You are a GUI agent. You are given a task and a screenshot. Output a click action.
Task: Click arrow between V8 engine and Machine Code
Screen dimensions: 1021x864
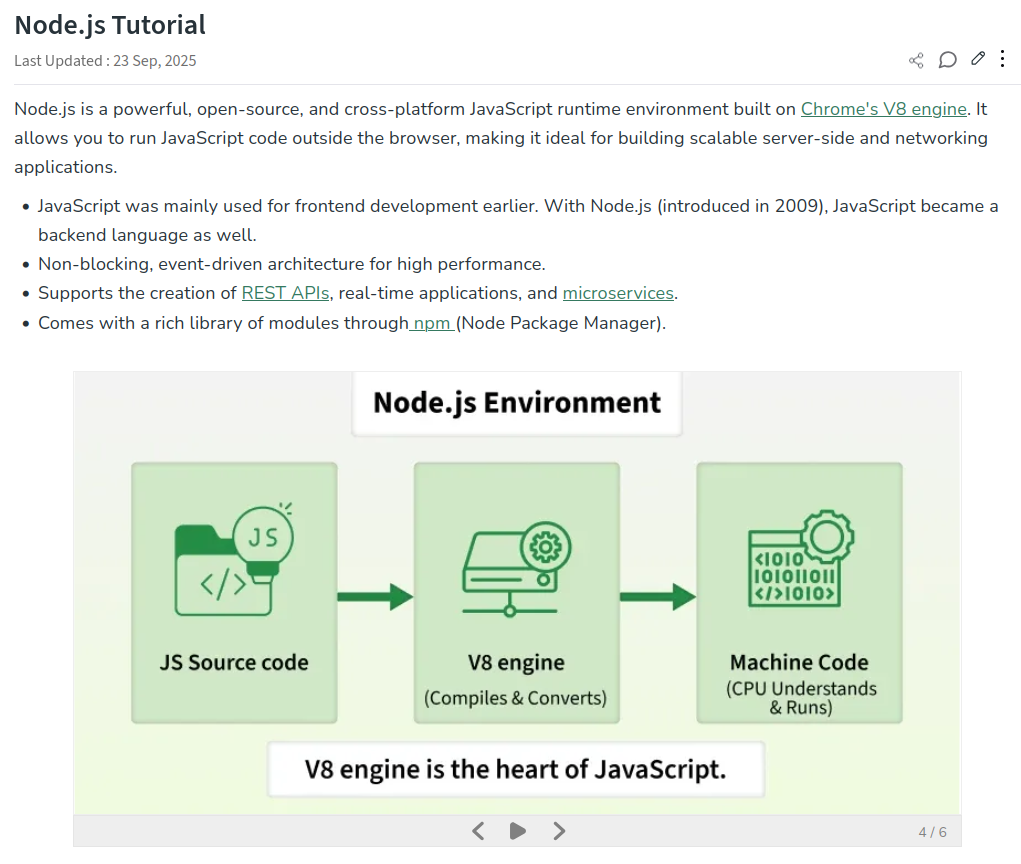point(657,597)
